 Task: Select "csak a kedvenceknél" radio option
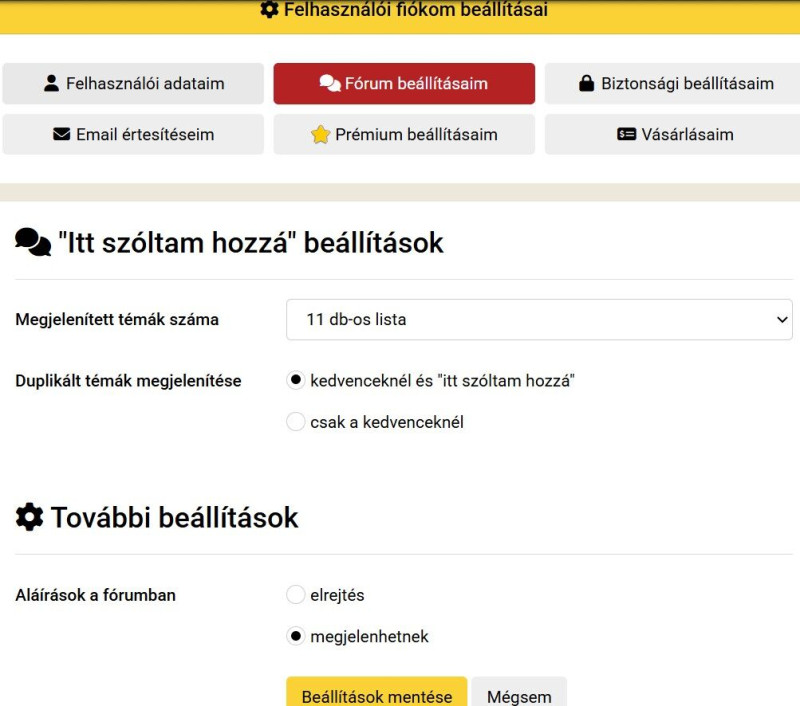click(x=295, y=422)
